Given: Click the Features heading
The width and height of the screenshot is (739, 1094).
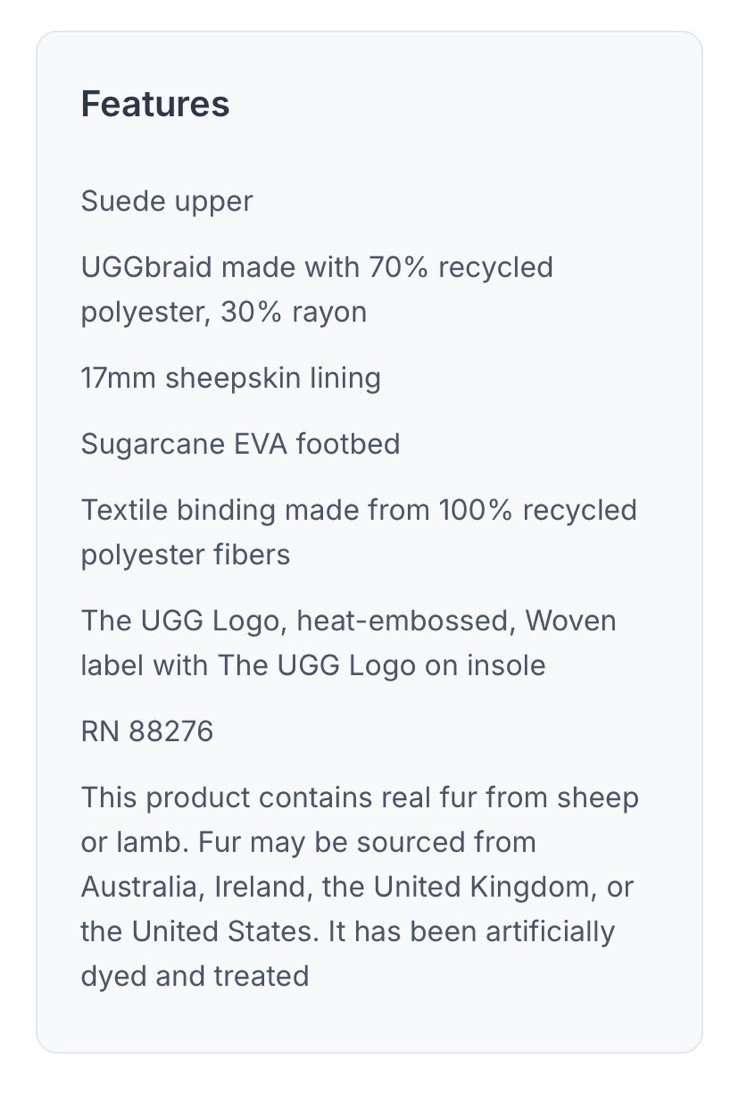Looking at the screenshot, I should 155,104.
